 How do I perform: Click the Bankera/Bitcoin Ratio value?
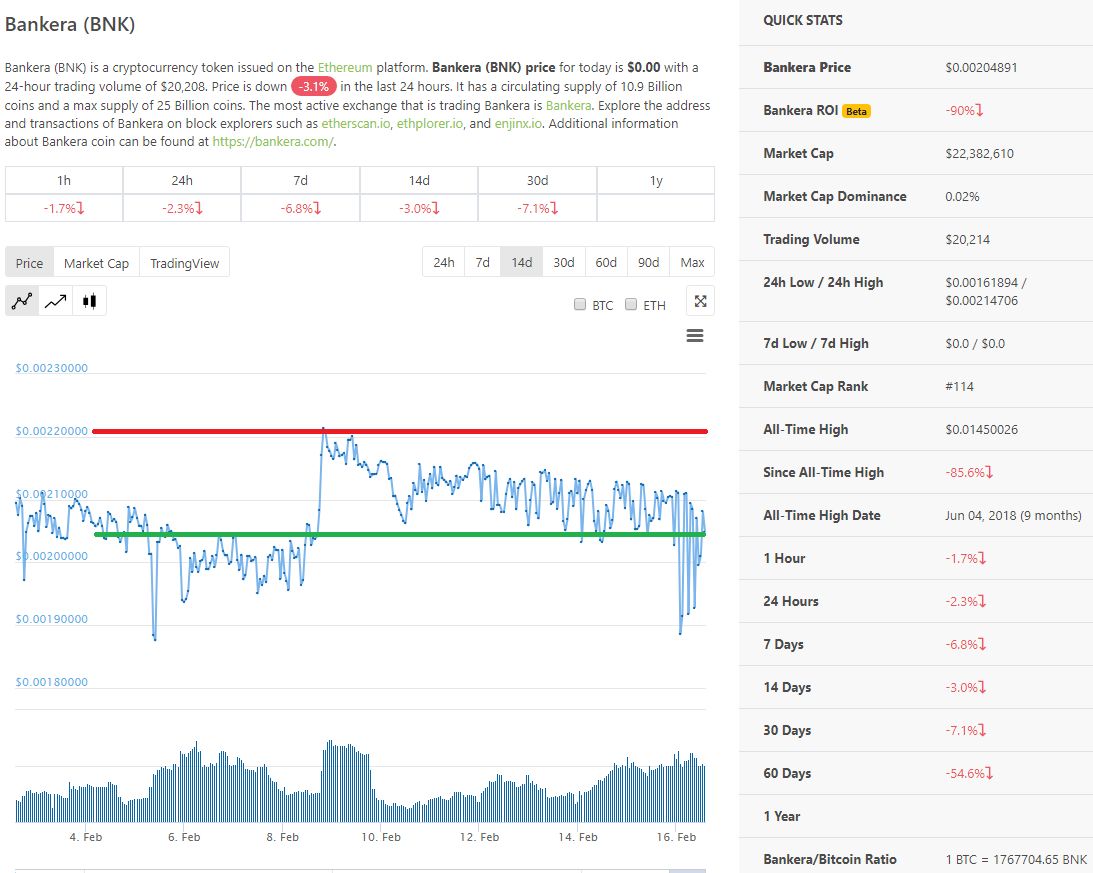1016,859
